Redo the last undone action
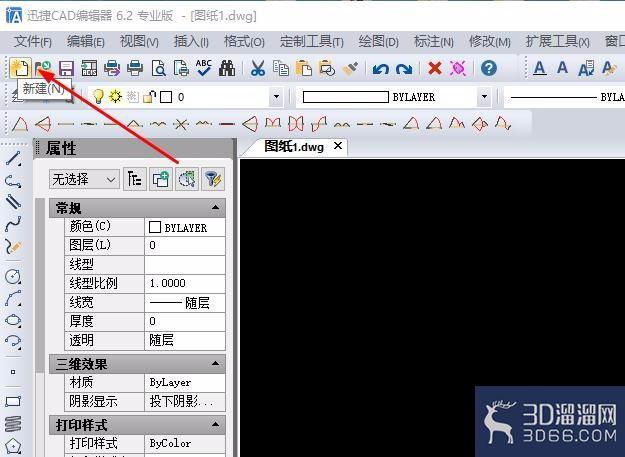The image size is (625, 457). [404, 69]
